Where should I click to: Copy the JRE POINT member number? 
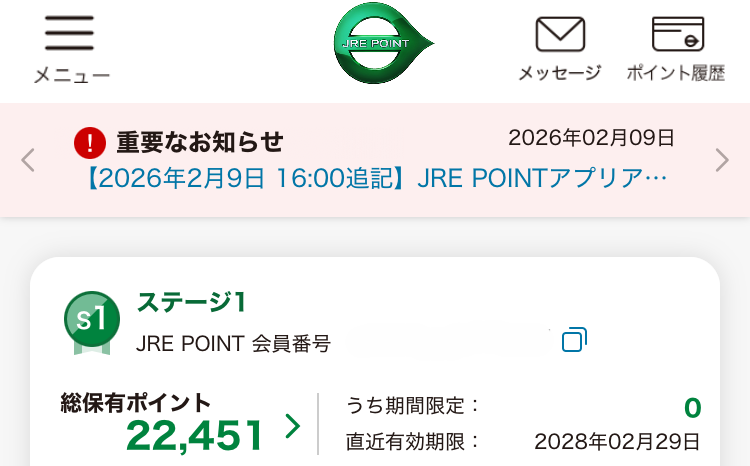pos(574,340)
